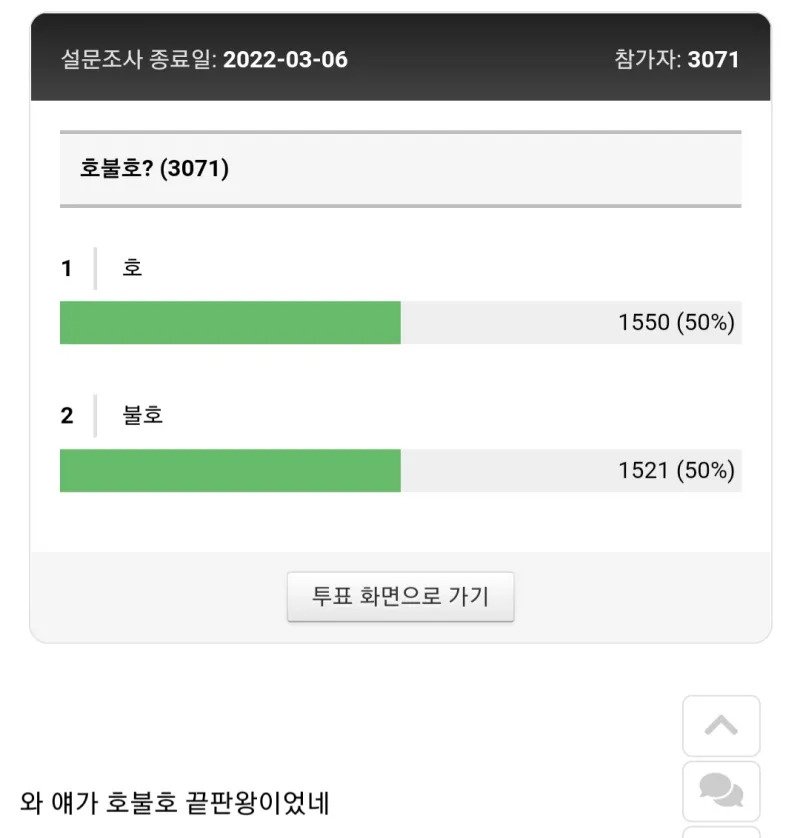Click the 참가자 label in the header
Viewport: 800px width, 838px height.
(647, 59)
